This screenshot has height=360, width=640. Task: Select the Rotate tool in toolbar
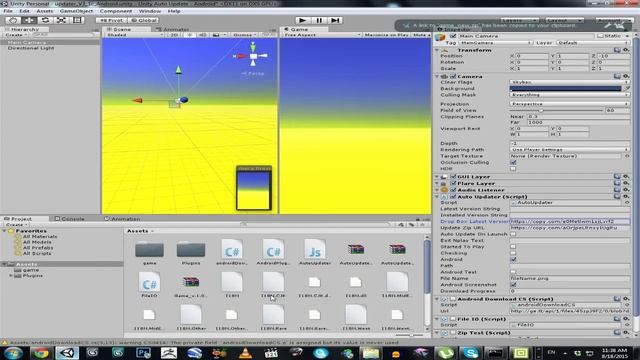click(x=45, y=20)
